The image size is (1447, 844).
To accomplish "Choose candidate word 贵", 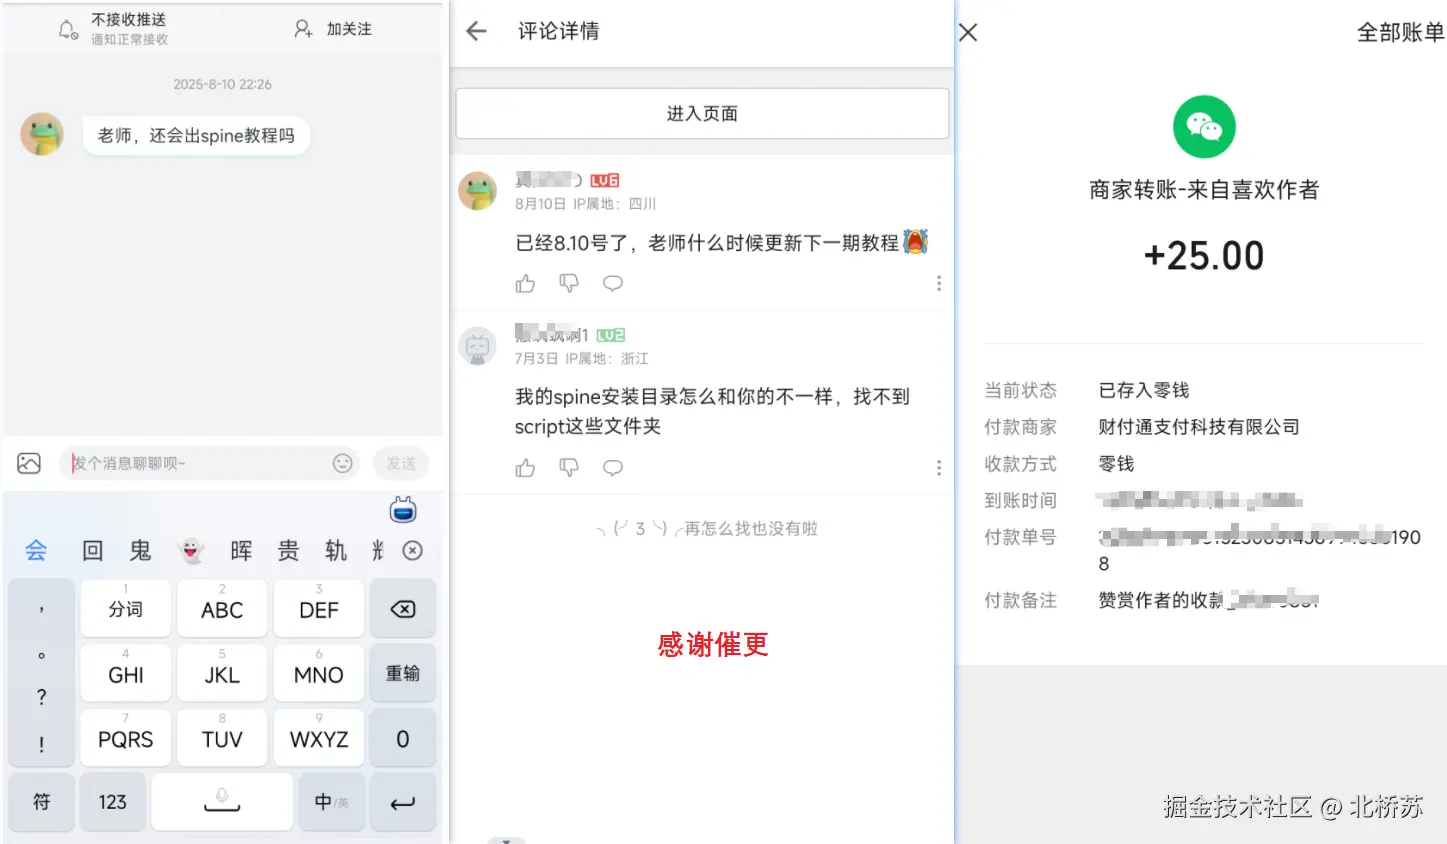I will [x=288, y=550].
